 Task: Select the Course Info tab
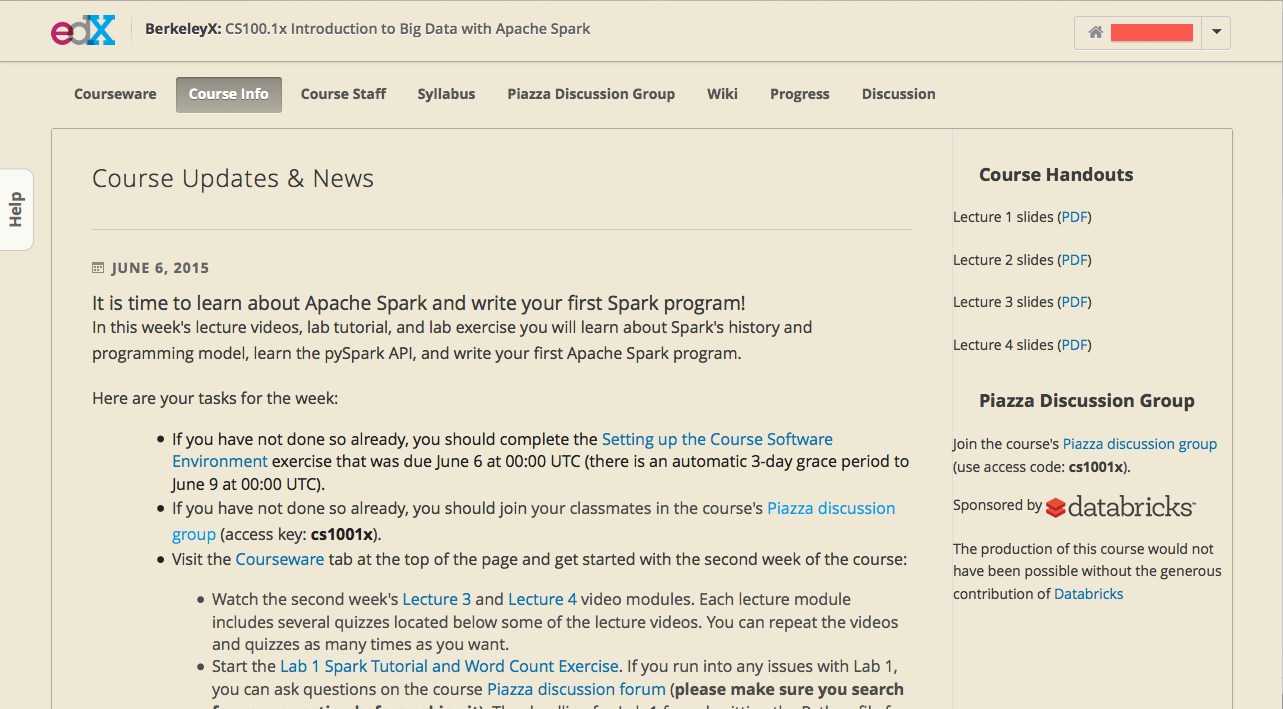pos(228,94)
